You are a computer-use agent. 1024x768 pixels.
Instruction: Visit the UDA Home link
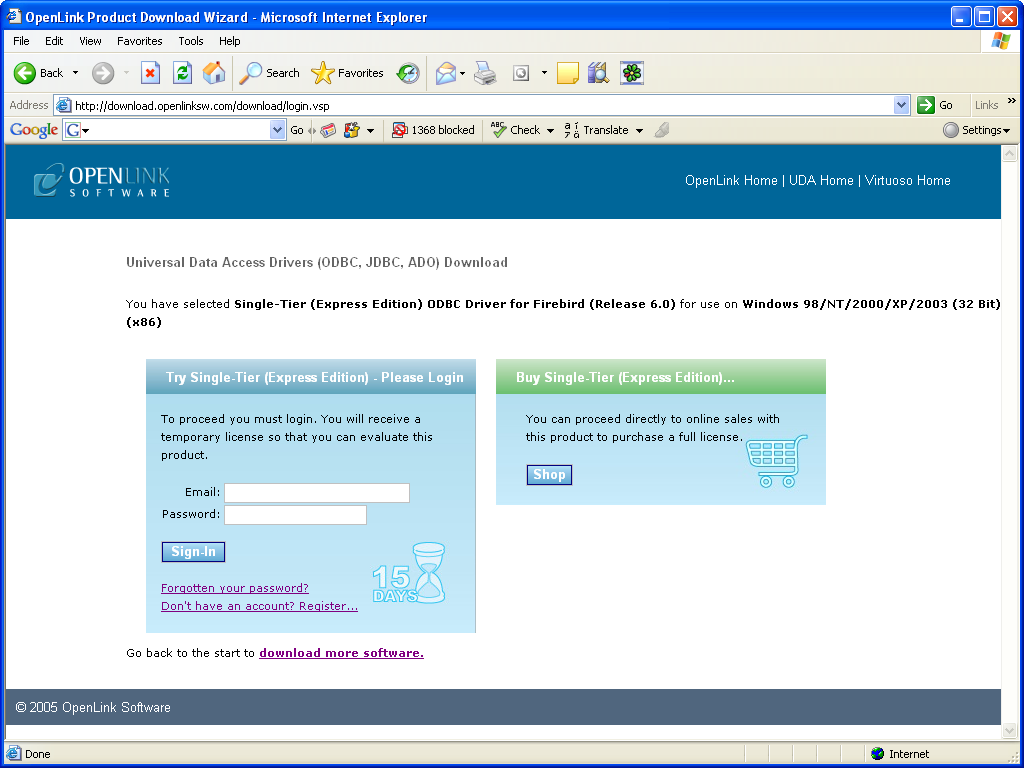(821, 180)
